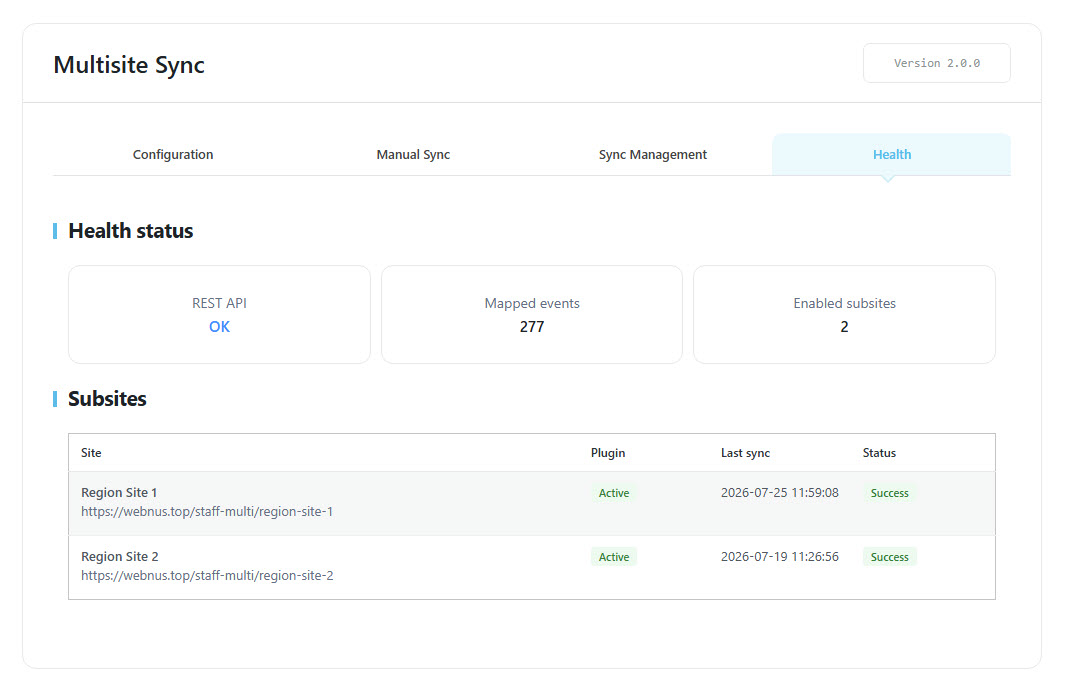Click the Status column header

point(879,453)
